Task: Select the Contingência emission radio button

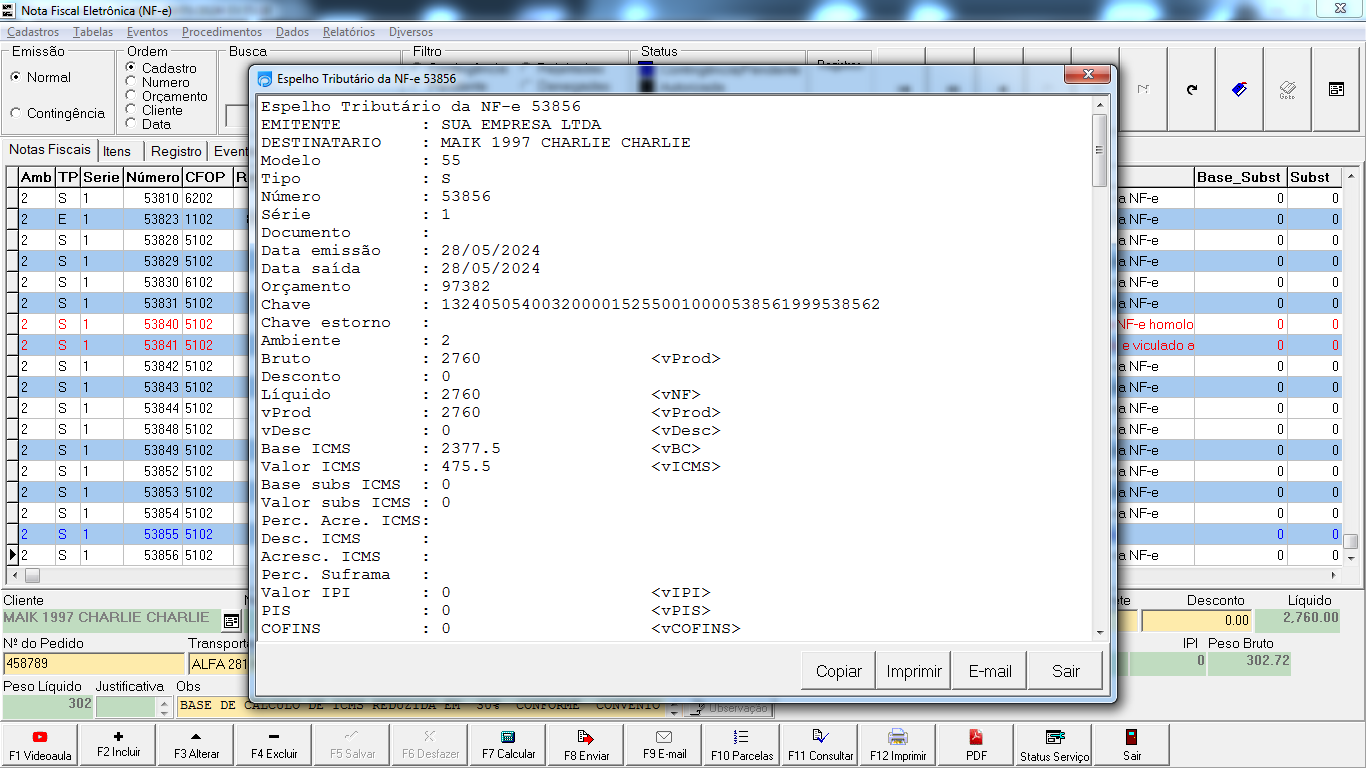Action: (x=16, y=113)
